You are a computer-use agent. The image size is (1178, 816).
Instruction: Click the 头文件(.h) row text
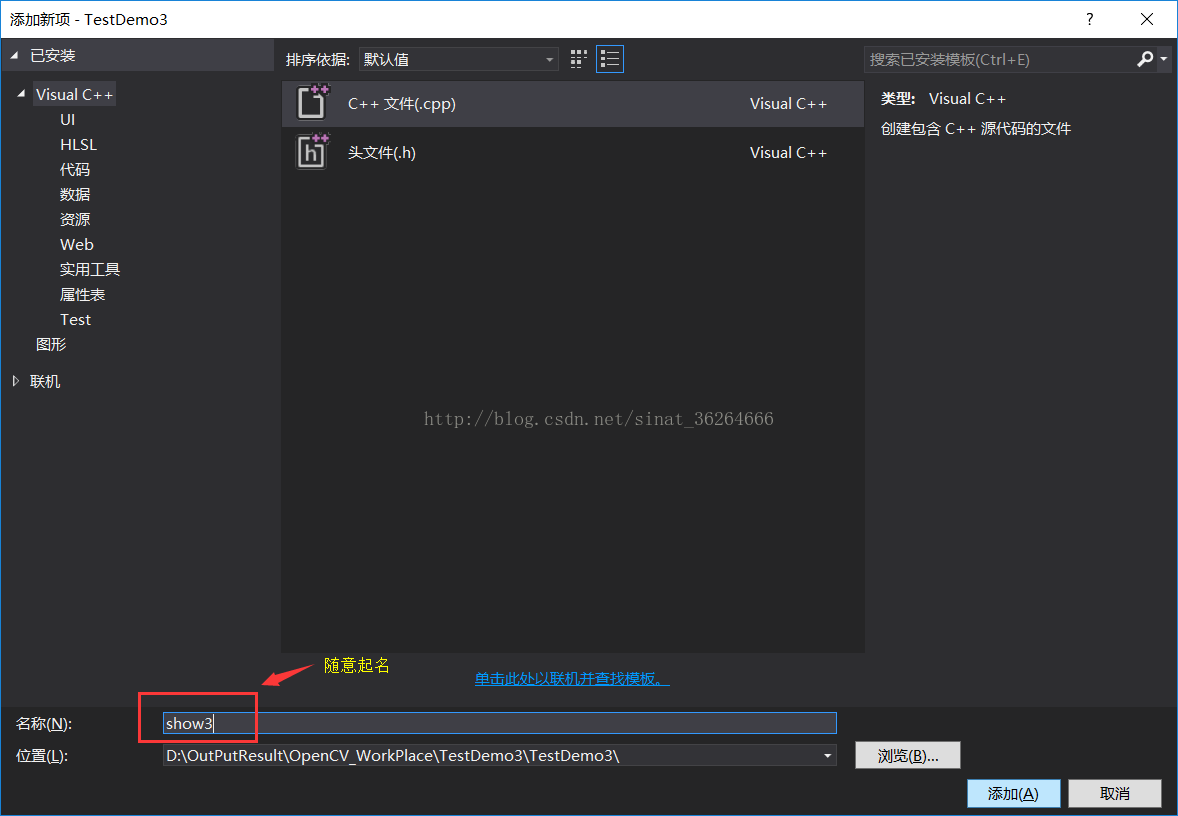click(x=382, y=153)
